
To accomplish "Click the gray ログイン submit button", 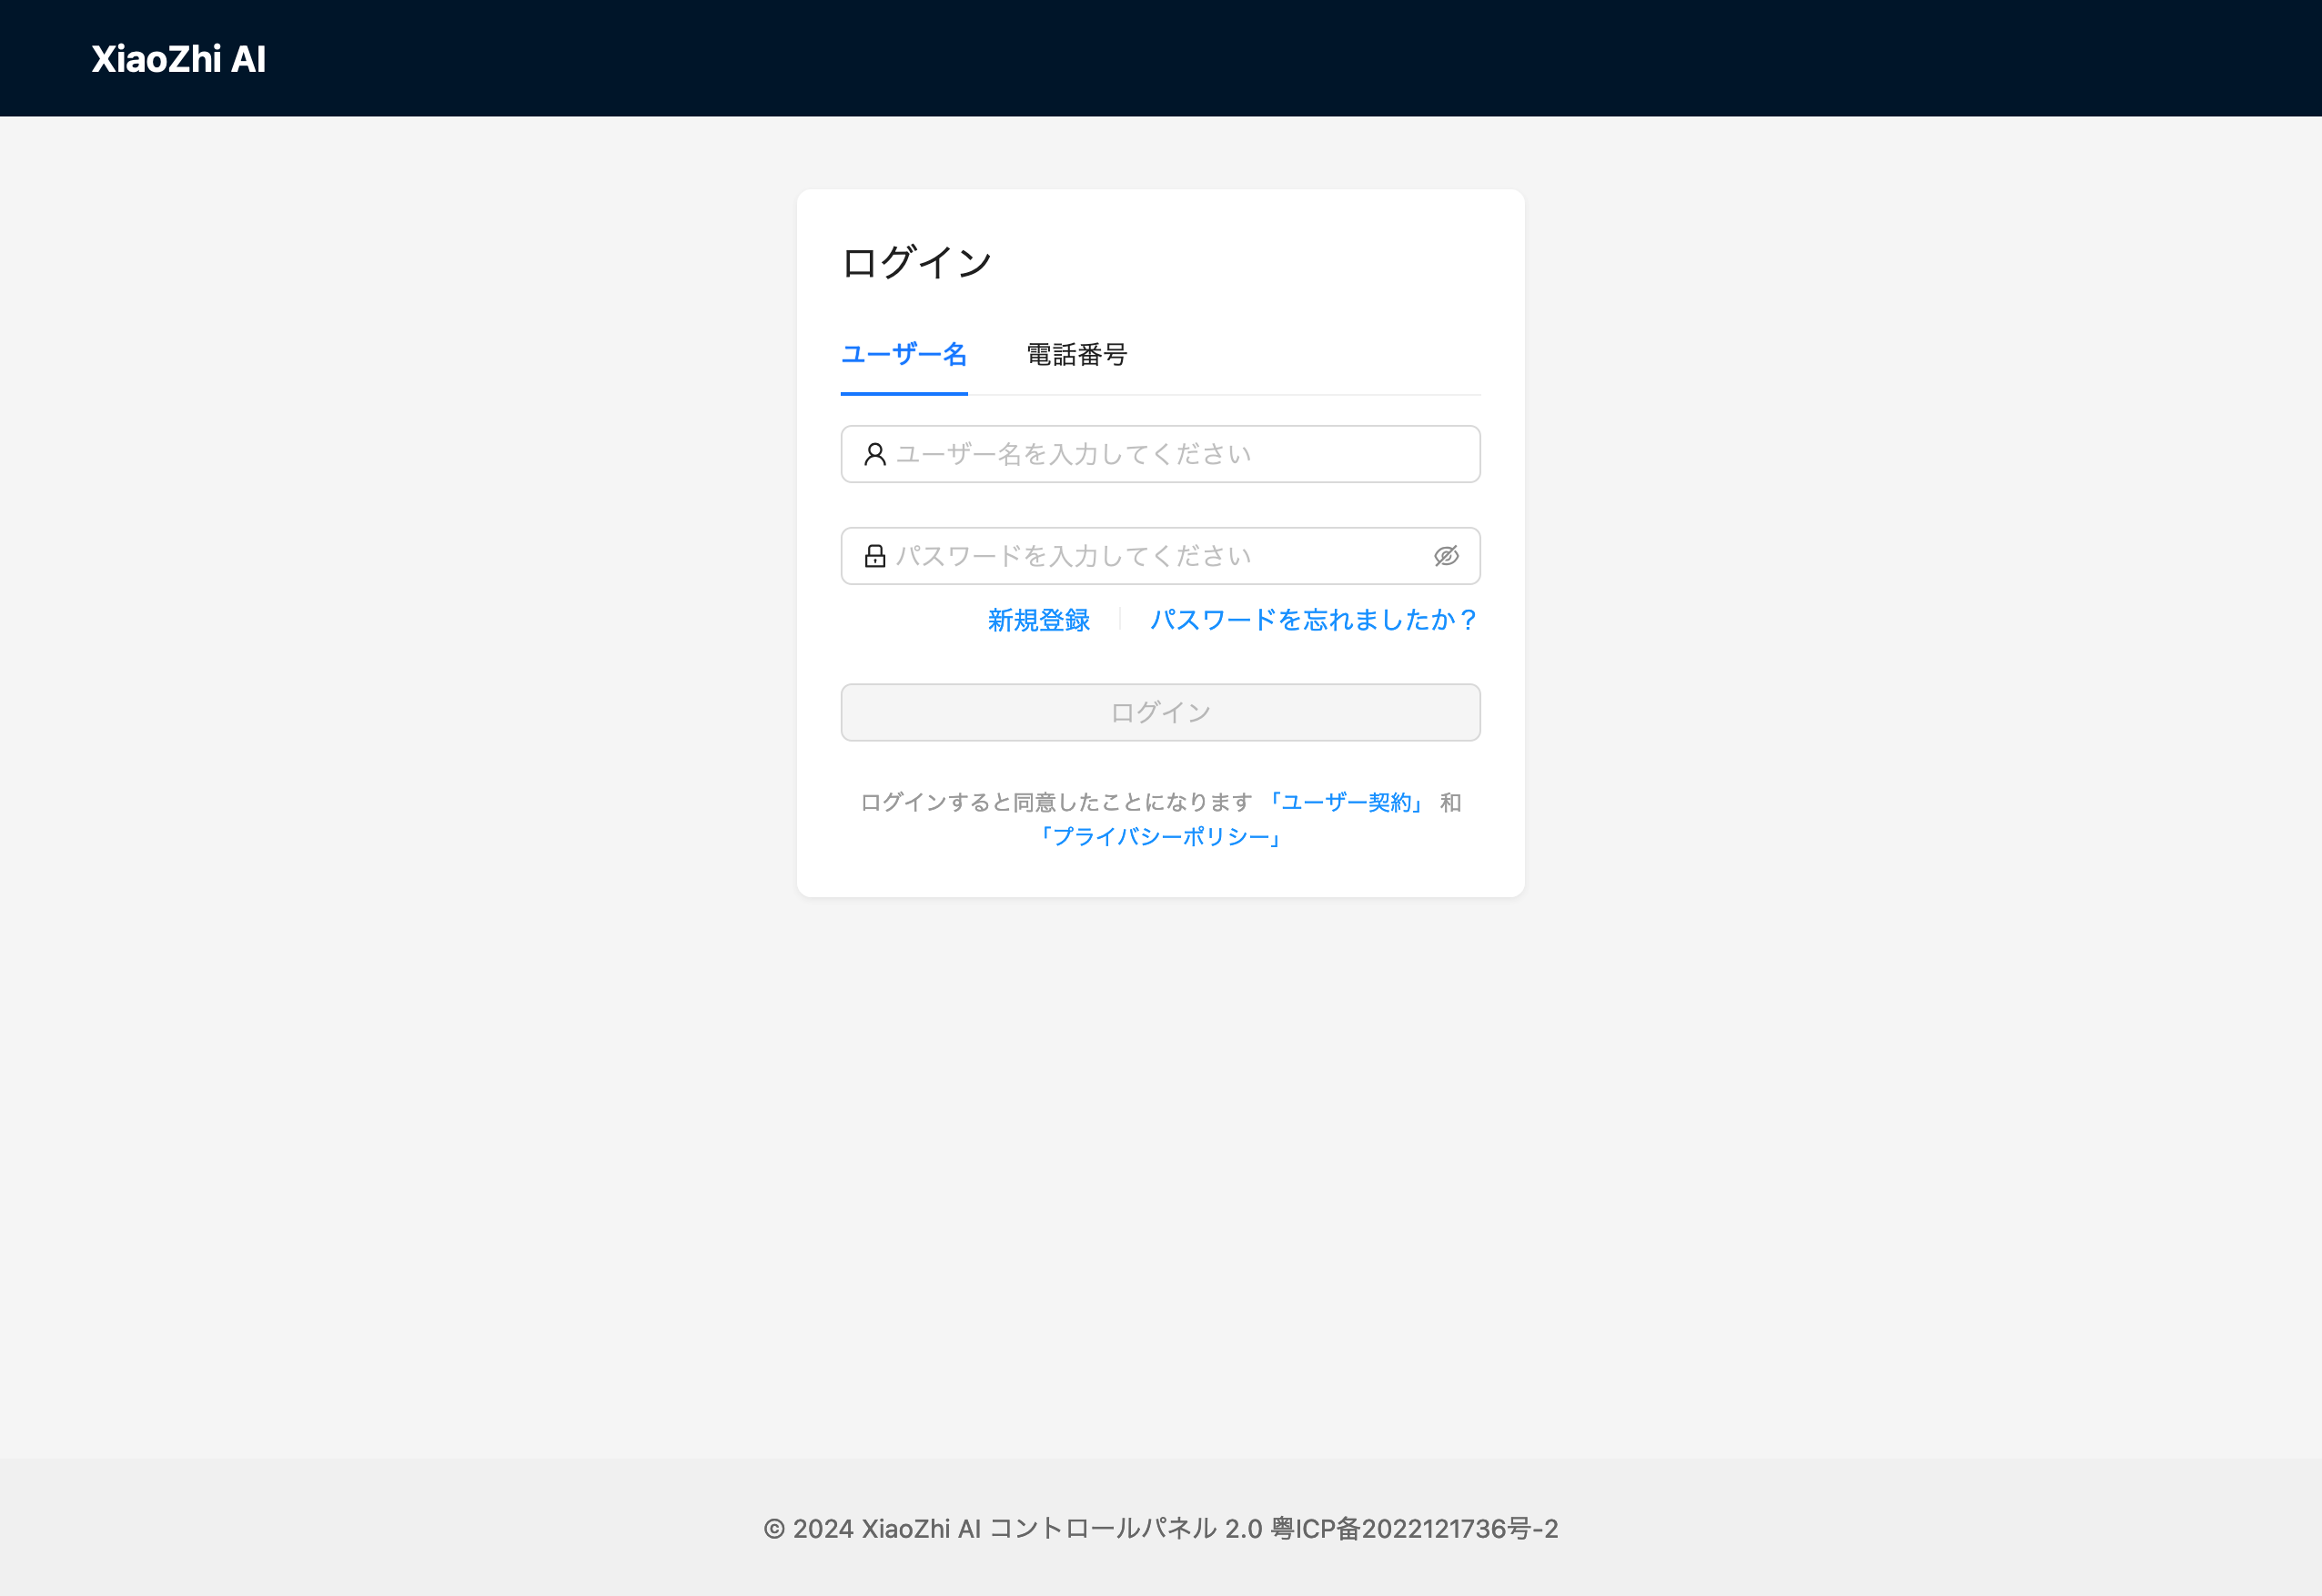I will (1160, 713).
